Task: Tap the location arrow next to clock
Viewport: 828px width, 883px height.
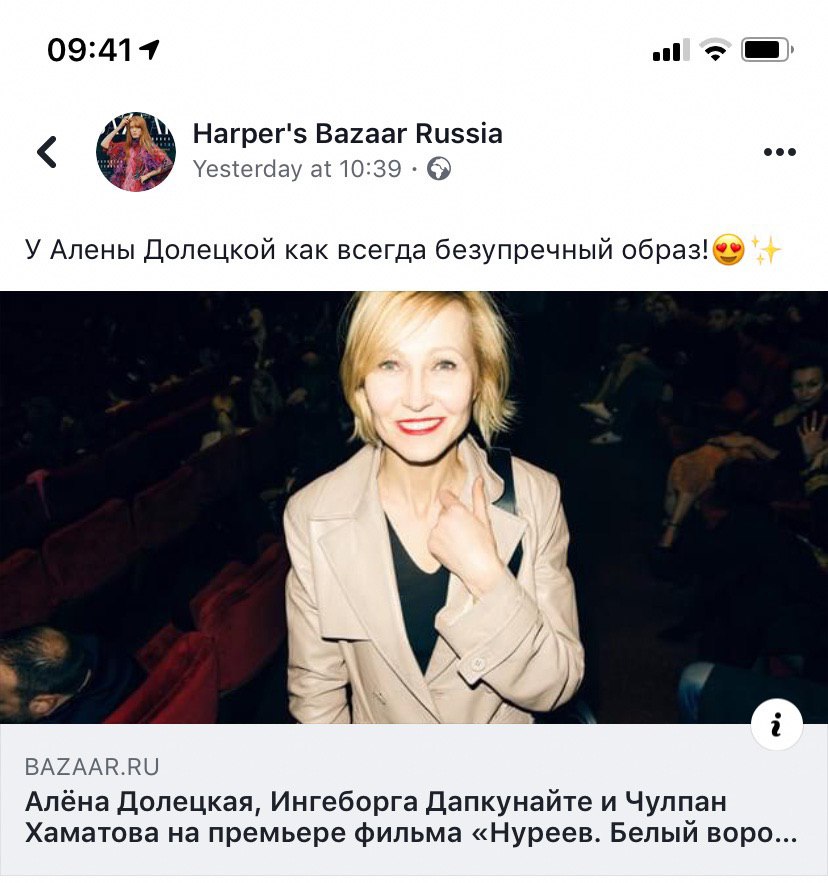Action: (149, 50)
